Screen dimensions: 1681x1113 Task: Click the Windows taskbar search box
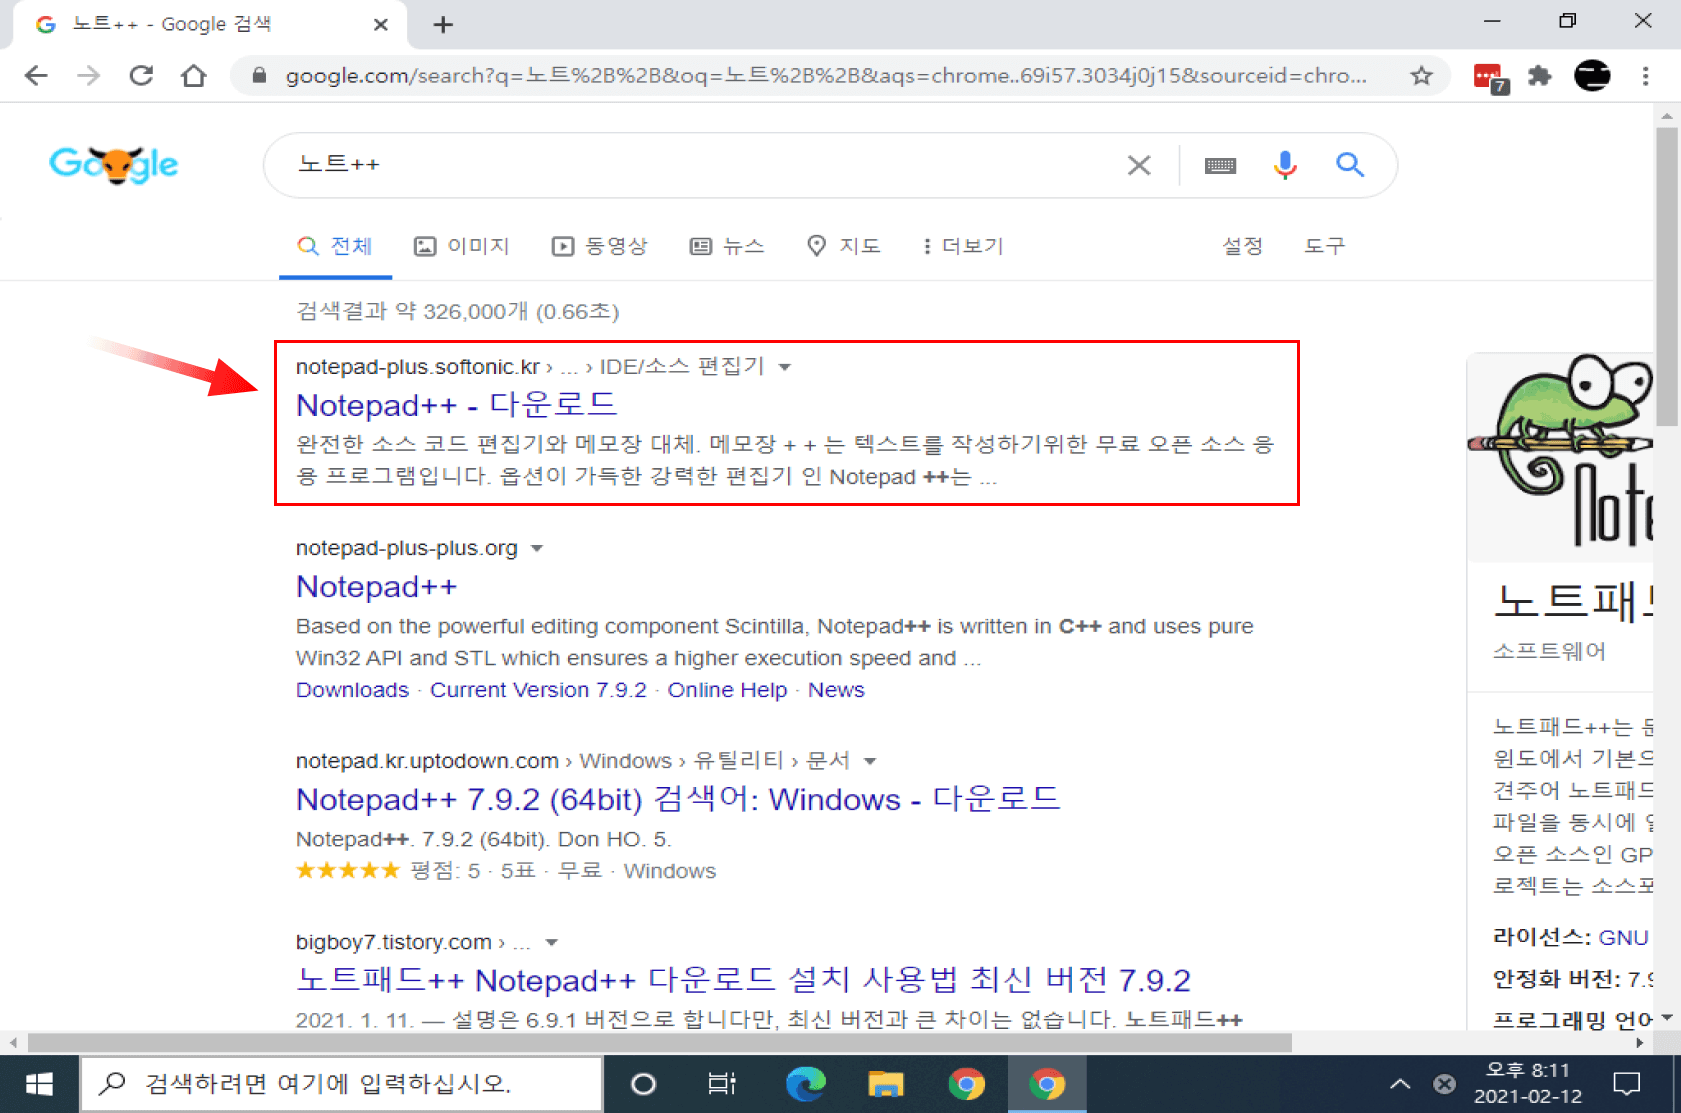coord(342,1084)
